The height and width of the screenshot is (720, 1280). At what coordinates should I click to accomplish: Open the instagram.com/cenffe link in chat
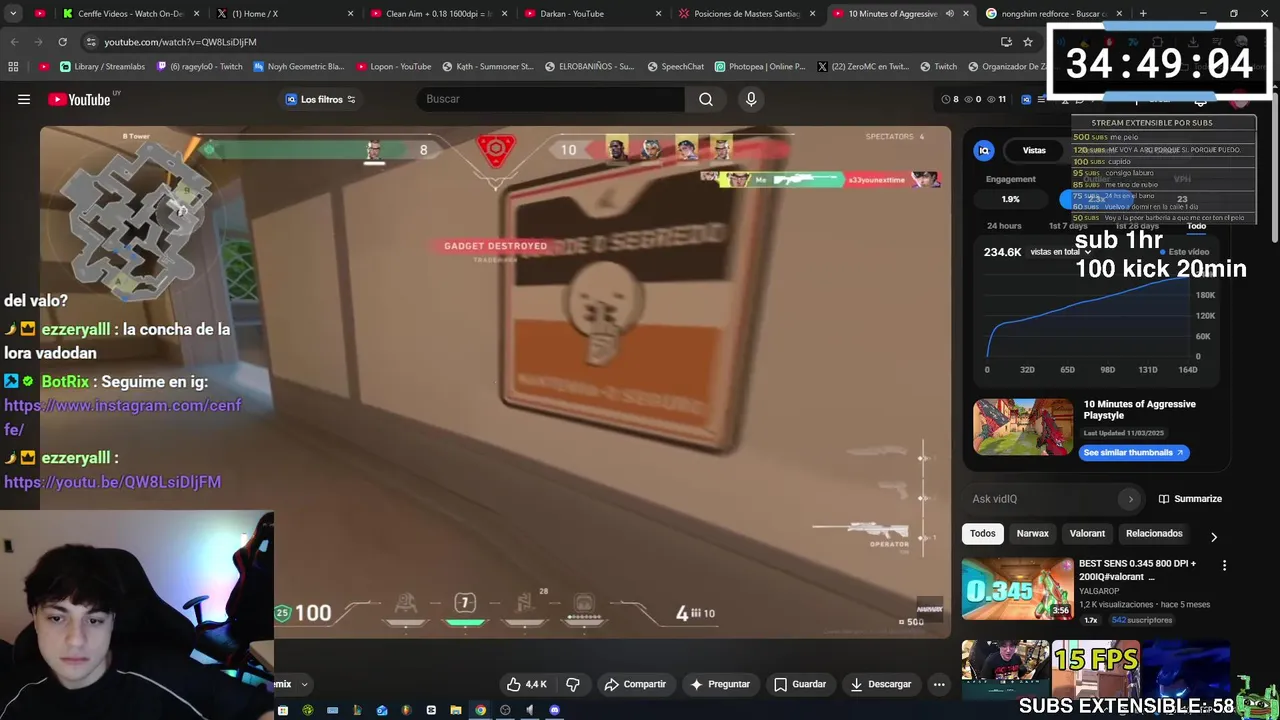122,417
